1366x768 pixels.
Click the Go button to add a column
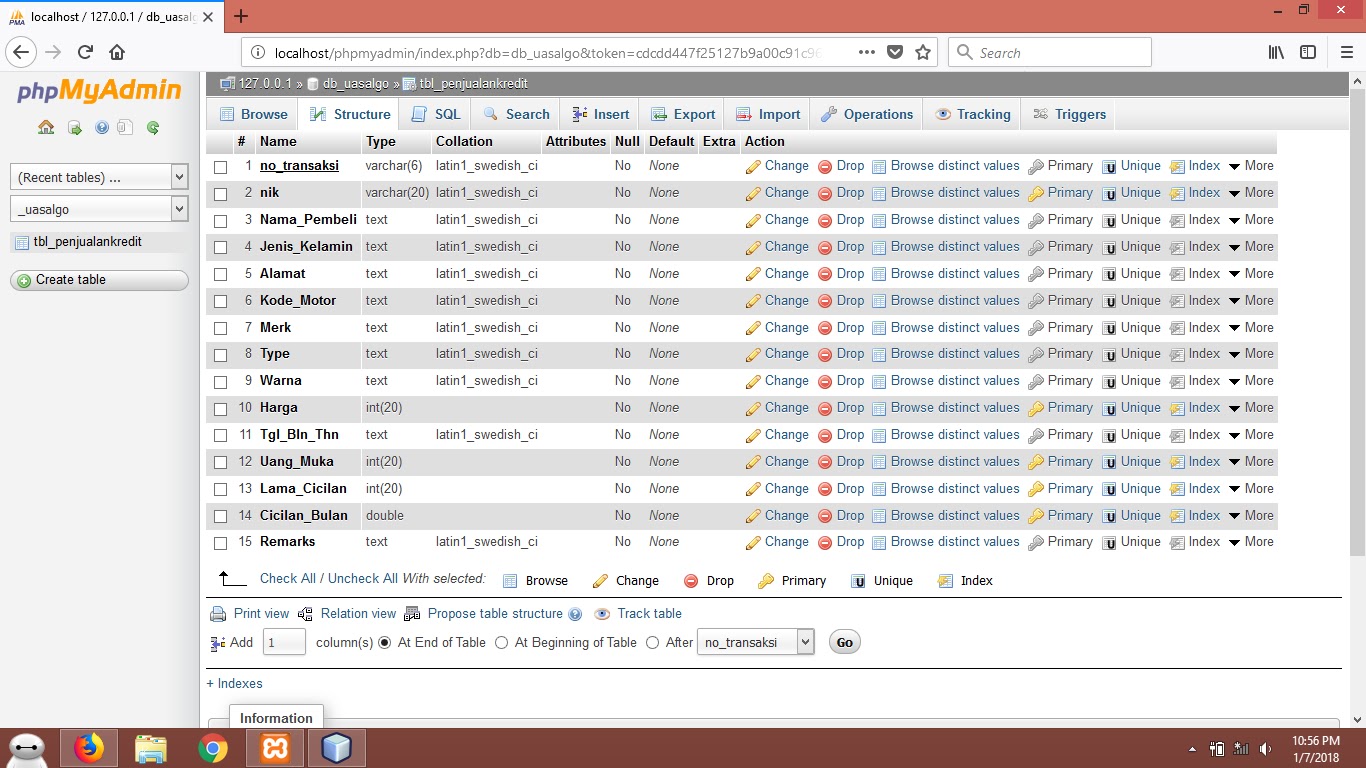(x=844, y=642)
